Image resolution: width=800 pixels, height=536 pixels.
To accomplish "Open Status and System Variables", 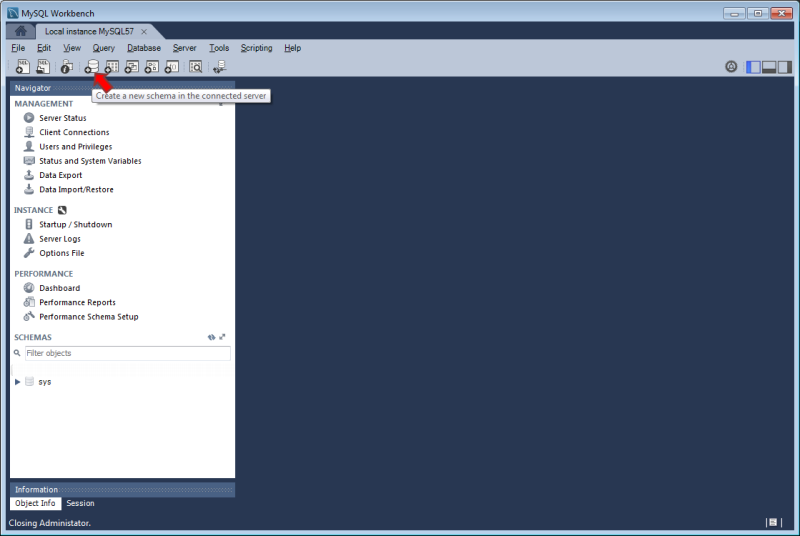I will [x=90, y=161].
